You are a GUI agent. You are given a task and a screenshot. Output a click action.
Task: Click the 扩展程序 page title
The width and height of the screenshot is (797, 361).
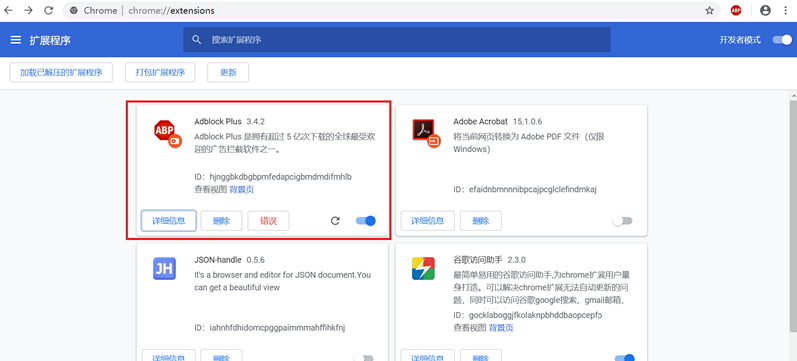pos(50,40)
